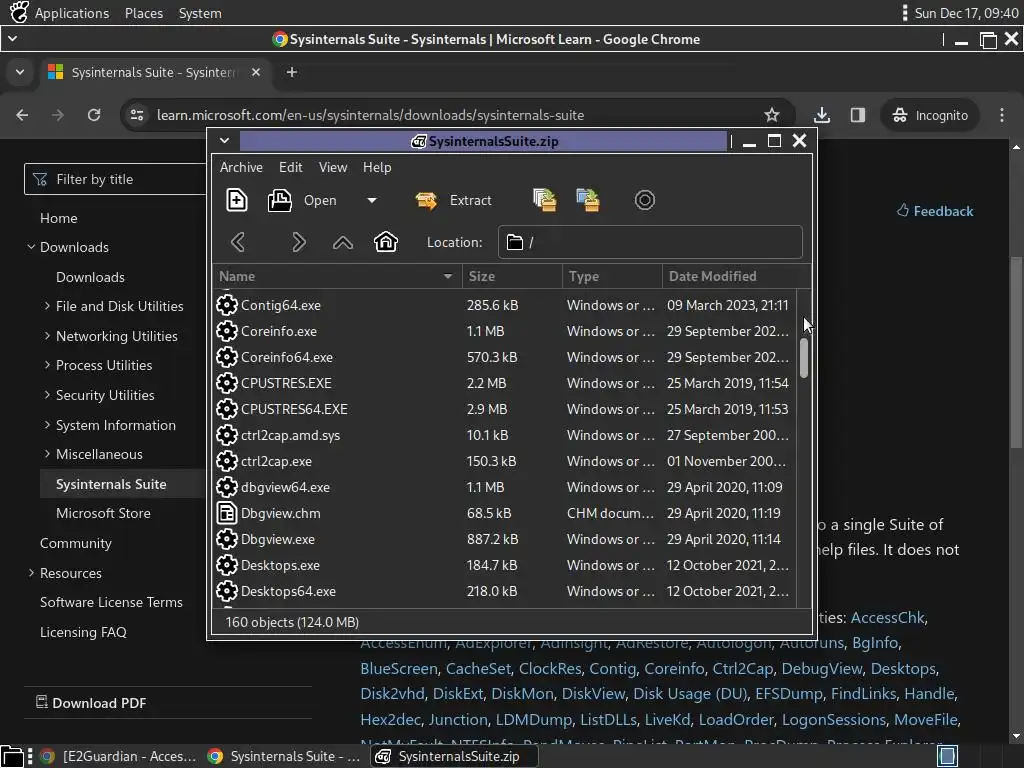Open the Applications menu in top panel
The width and height of the screenshot is (1024, 768).
click(72, 13)
